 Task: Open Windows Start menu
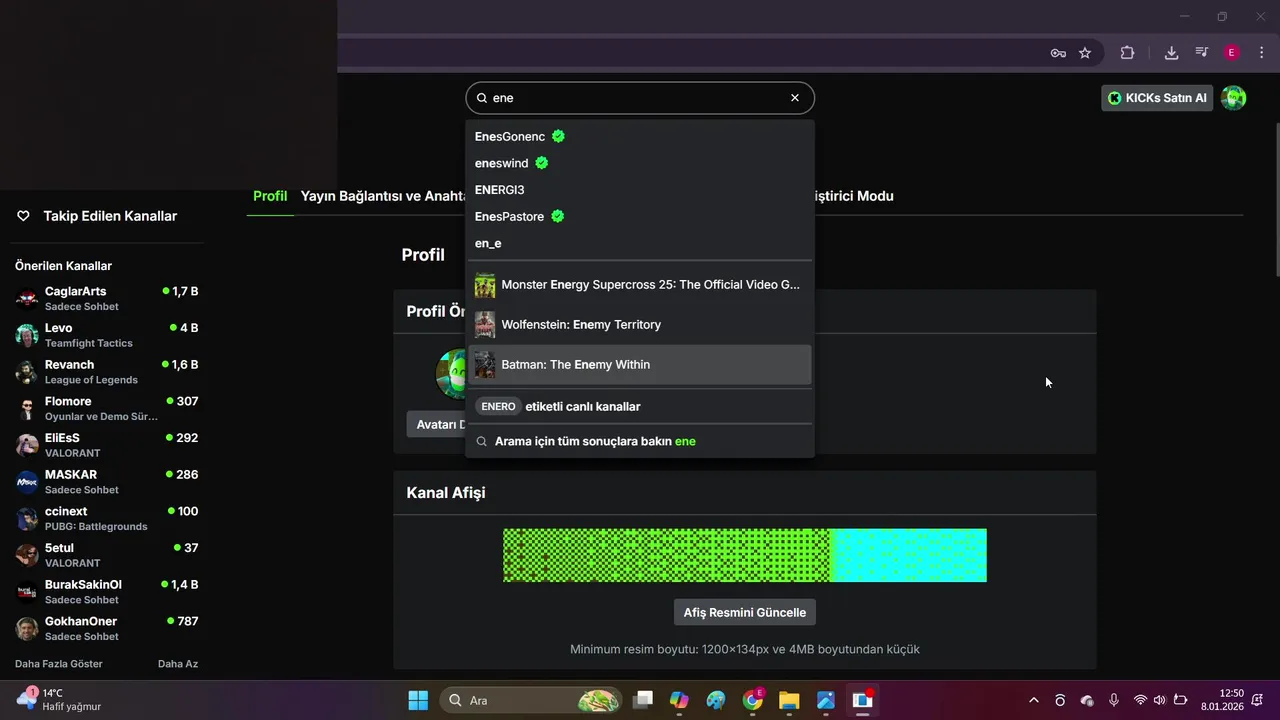(418, 700)
